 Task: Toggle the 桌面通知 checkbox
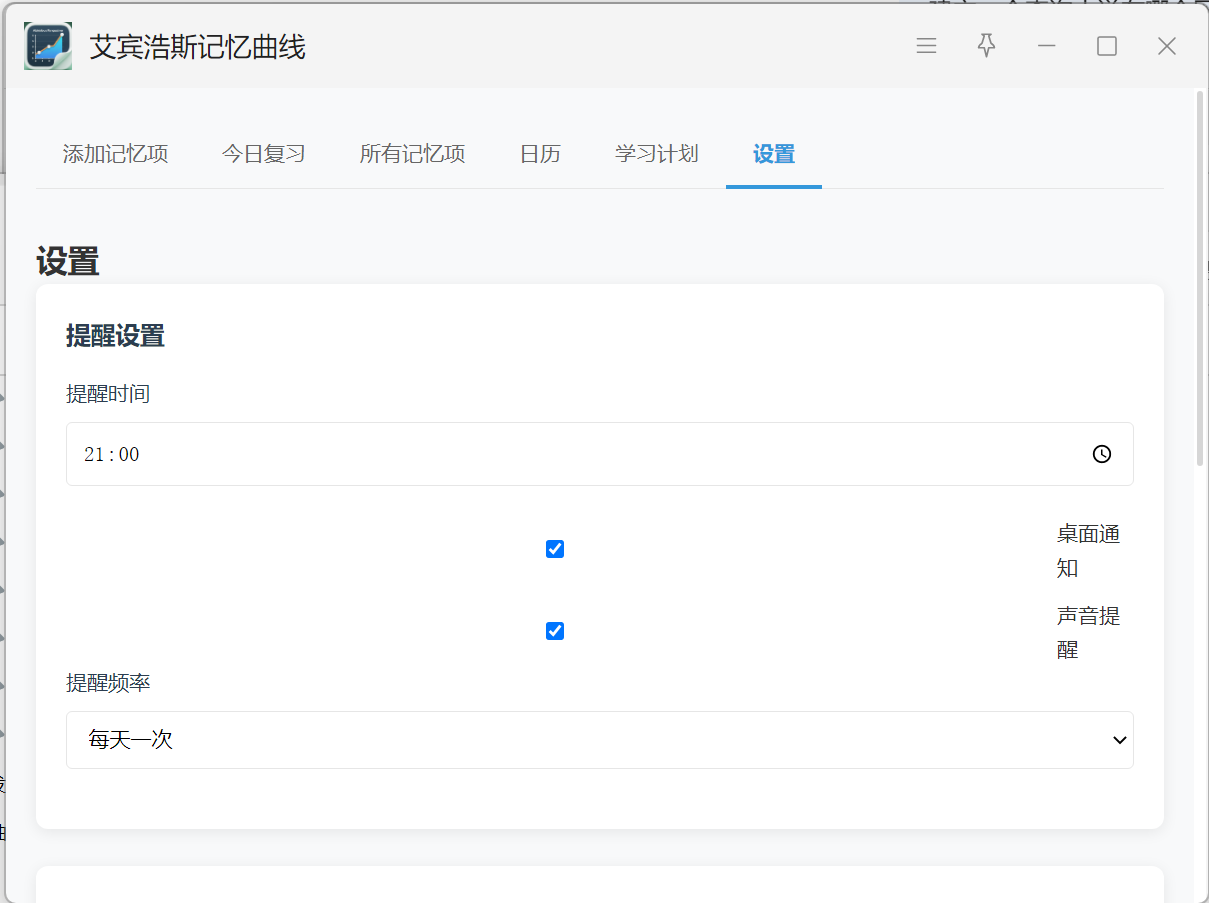click(x=555, y=549)
